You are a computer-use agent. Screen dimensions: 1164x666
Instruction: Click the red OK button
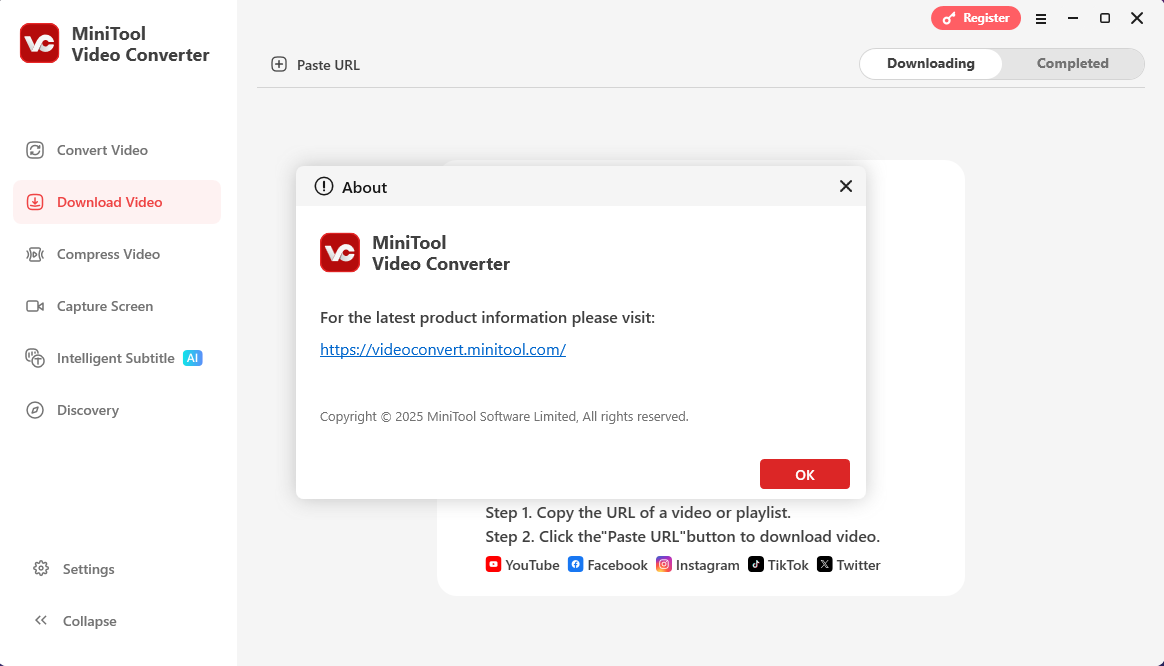click(x=805, y=474)
